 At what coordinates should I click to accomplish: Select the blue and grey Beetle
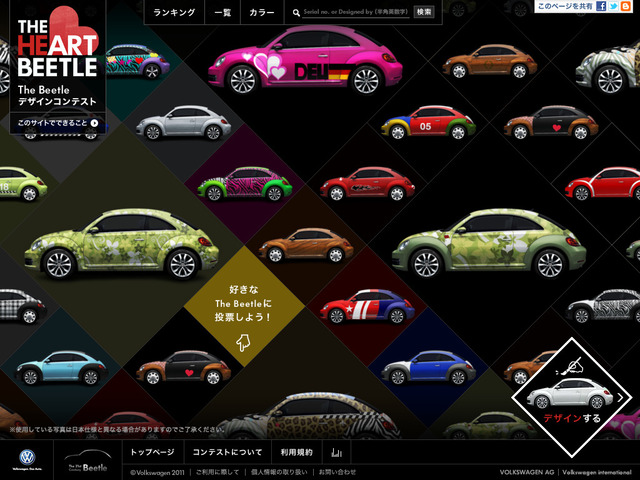click(428, 368)
